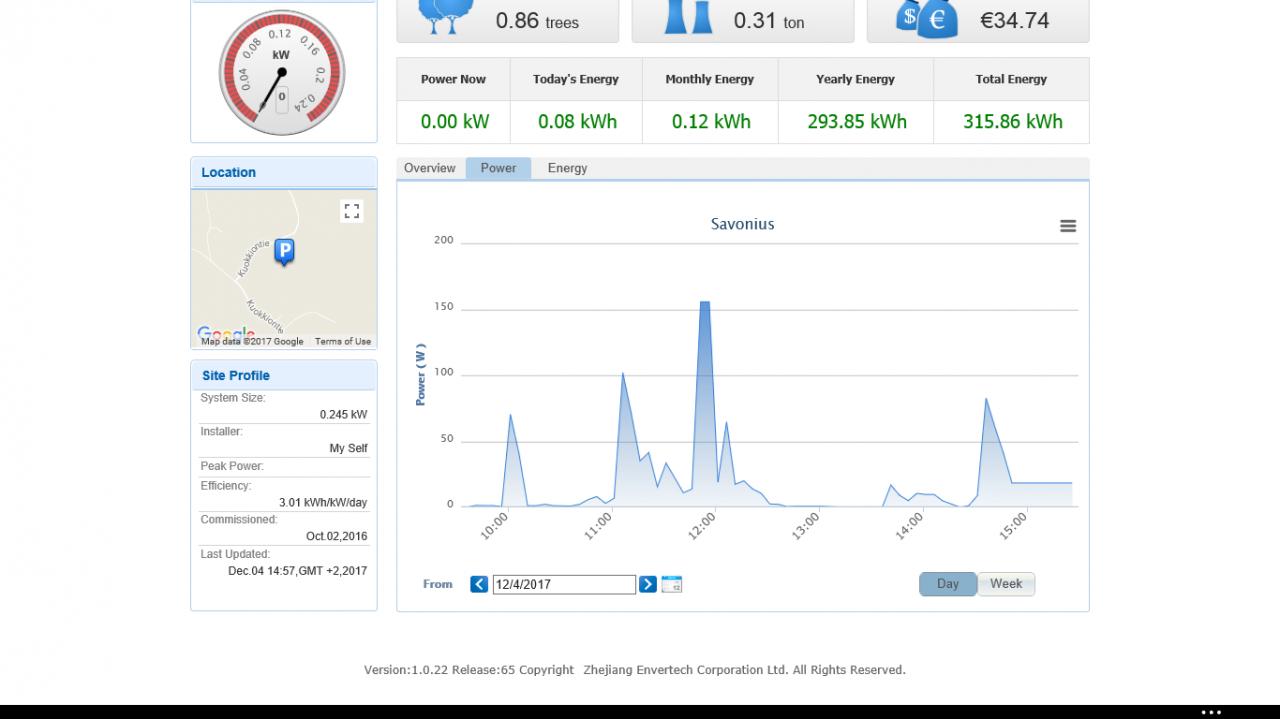The width and height of the screenshot is (1280, 719).
Task: Click the Today's Energy column header
Action: click(x=576, y=79)
